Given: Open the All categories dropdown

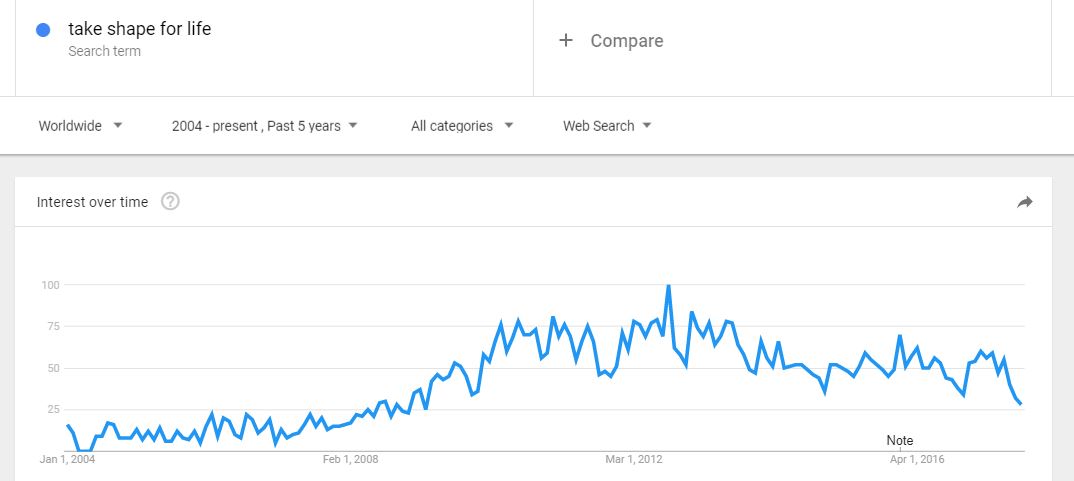Looking at the screenshot, I should coord(462,126).
